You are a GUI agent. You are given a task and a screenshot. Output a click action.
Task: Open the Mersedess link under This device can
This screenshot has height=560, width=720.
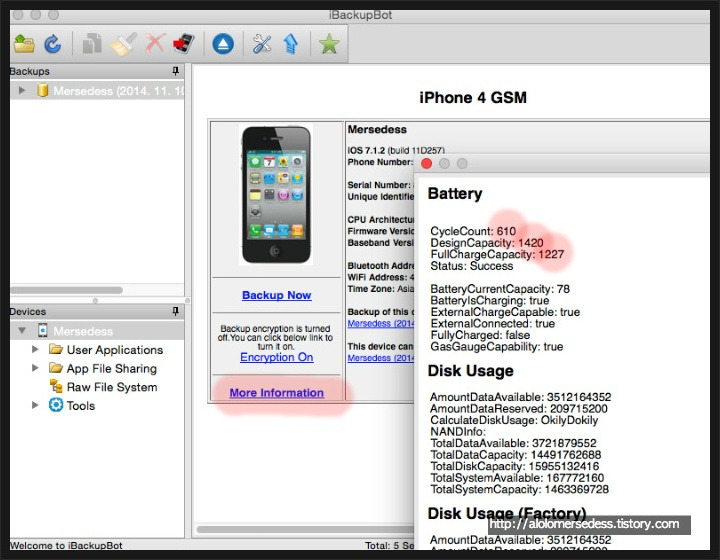tap(380, 358)
